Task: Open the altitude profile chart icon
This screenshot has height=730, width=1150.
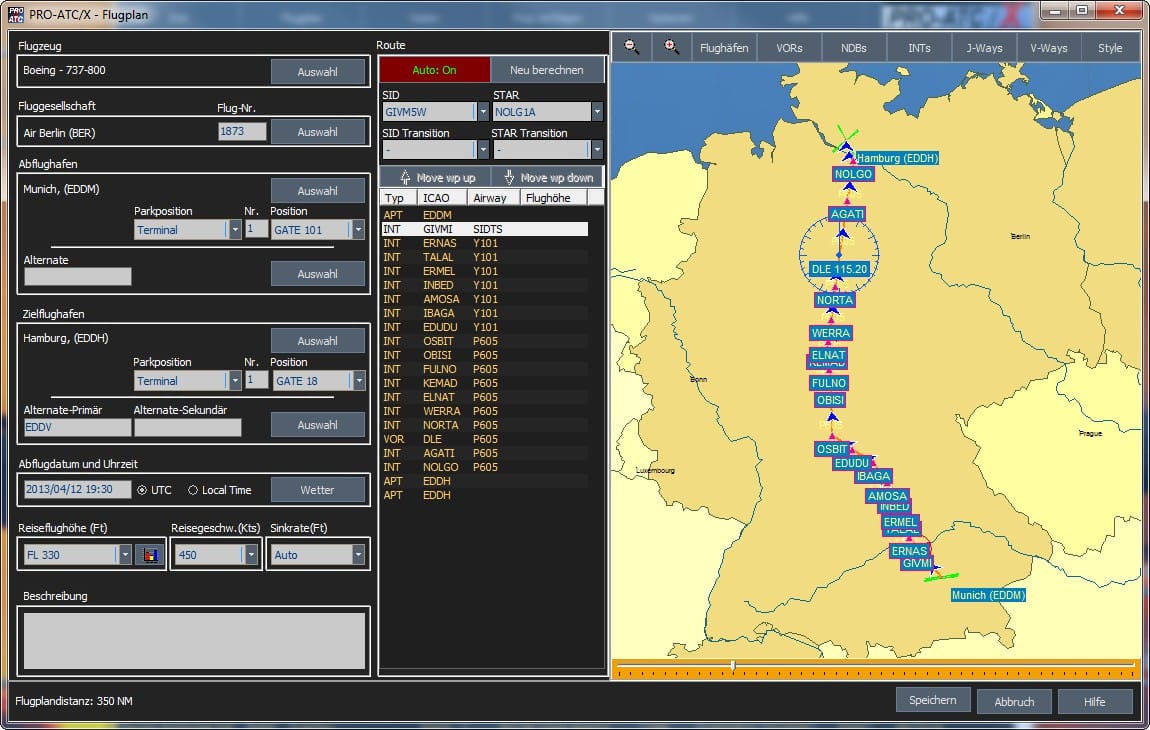Action: [x=150, y=555]
